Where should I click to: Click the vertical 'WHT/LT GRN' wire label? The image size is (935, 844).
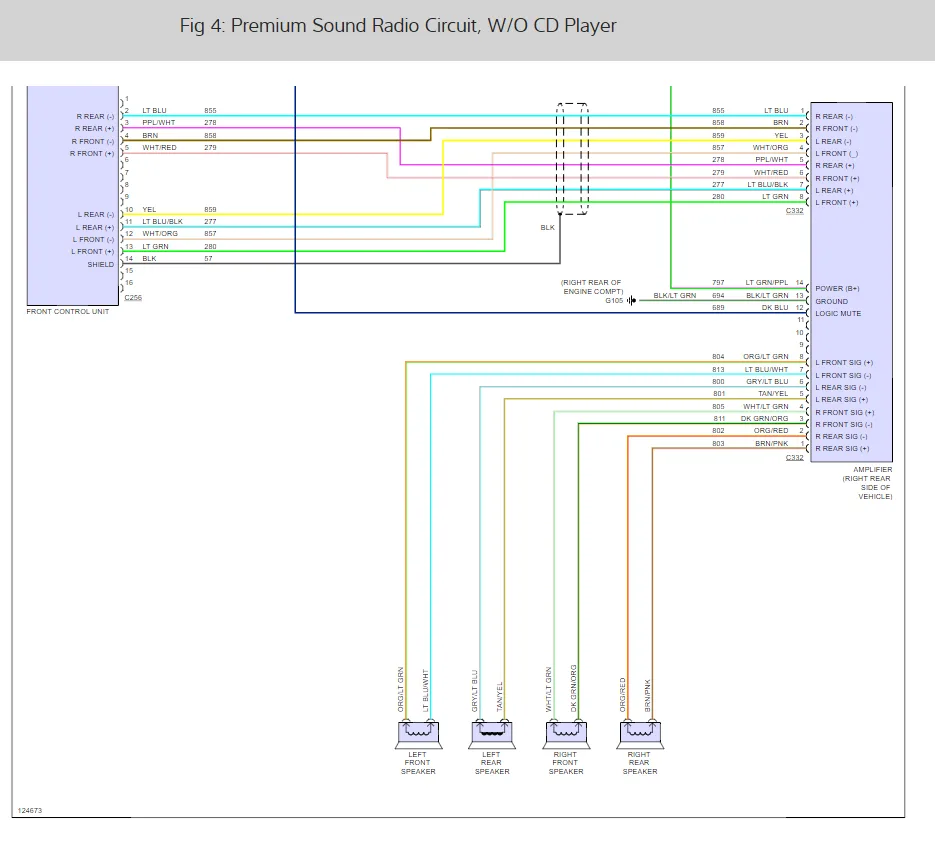click(x=549, y=690)
